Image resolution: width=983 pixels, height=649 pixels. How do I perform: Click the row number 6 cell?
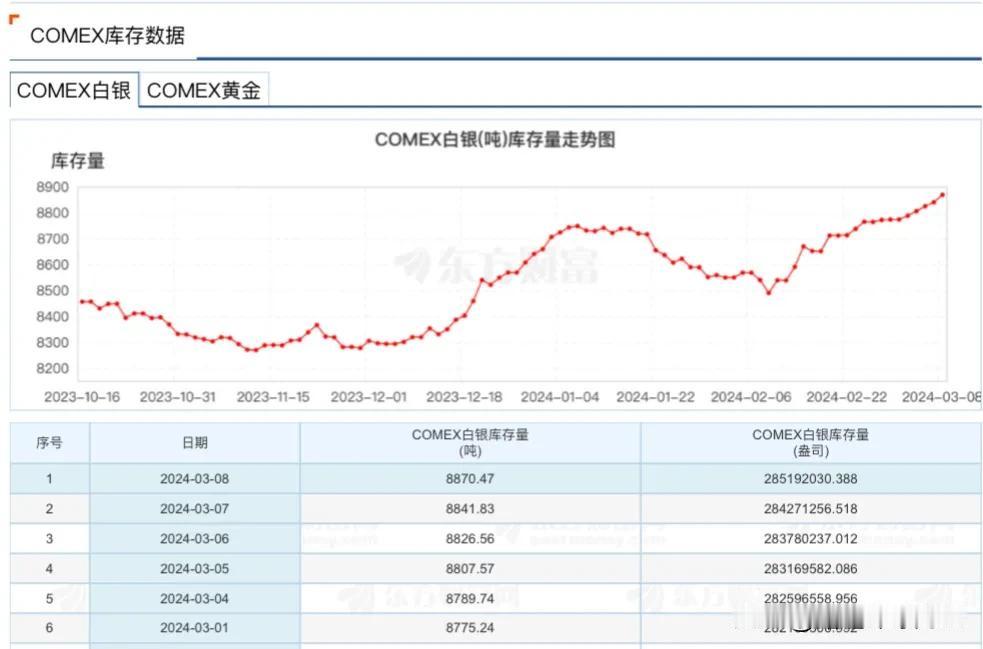(x=50, y=628)
